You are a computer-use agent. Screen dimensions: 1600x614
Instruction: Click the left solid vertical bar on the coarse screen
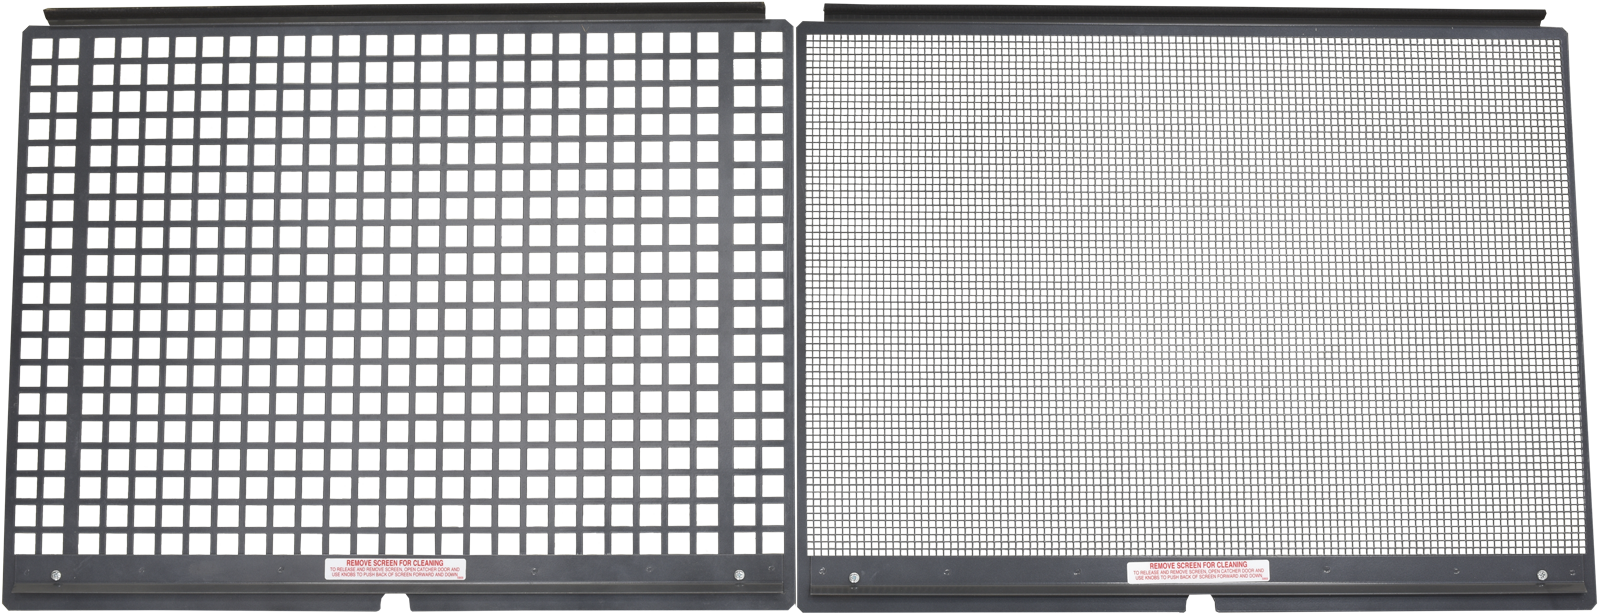click(x=86, y=300)
